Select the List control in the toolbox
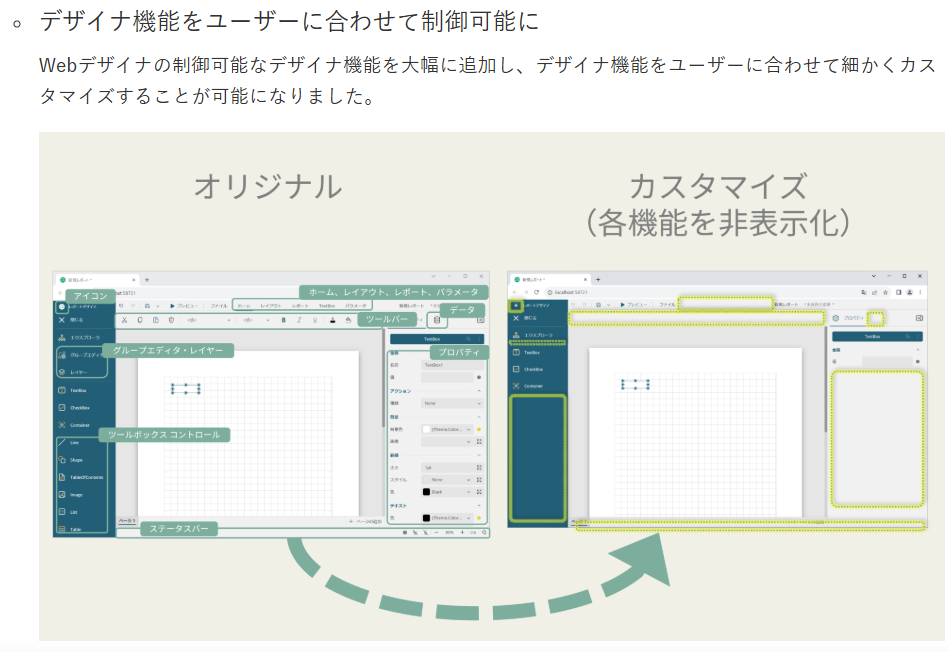The height and width of the screenshot is (652, 949). tap(74, 511)
